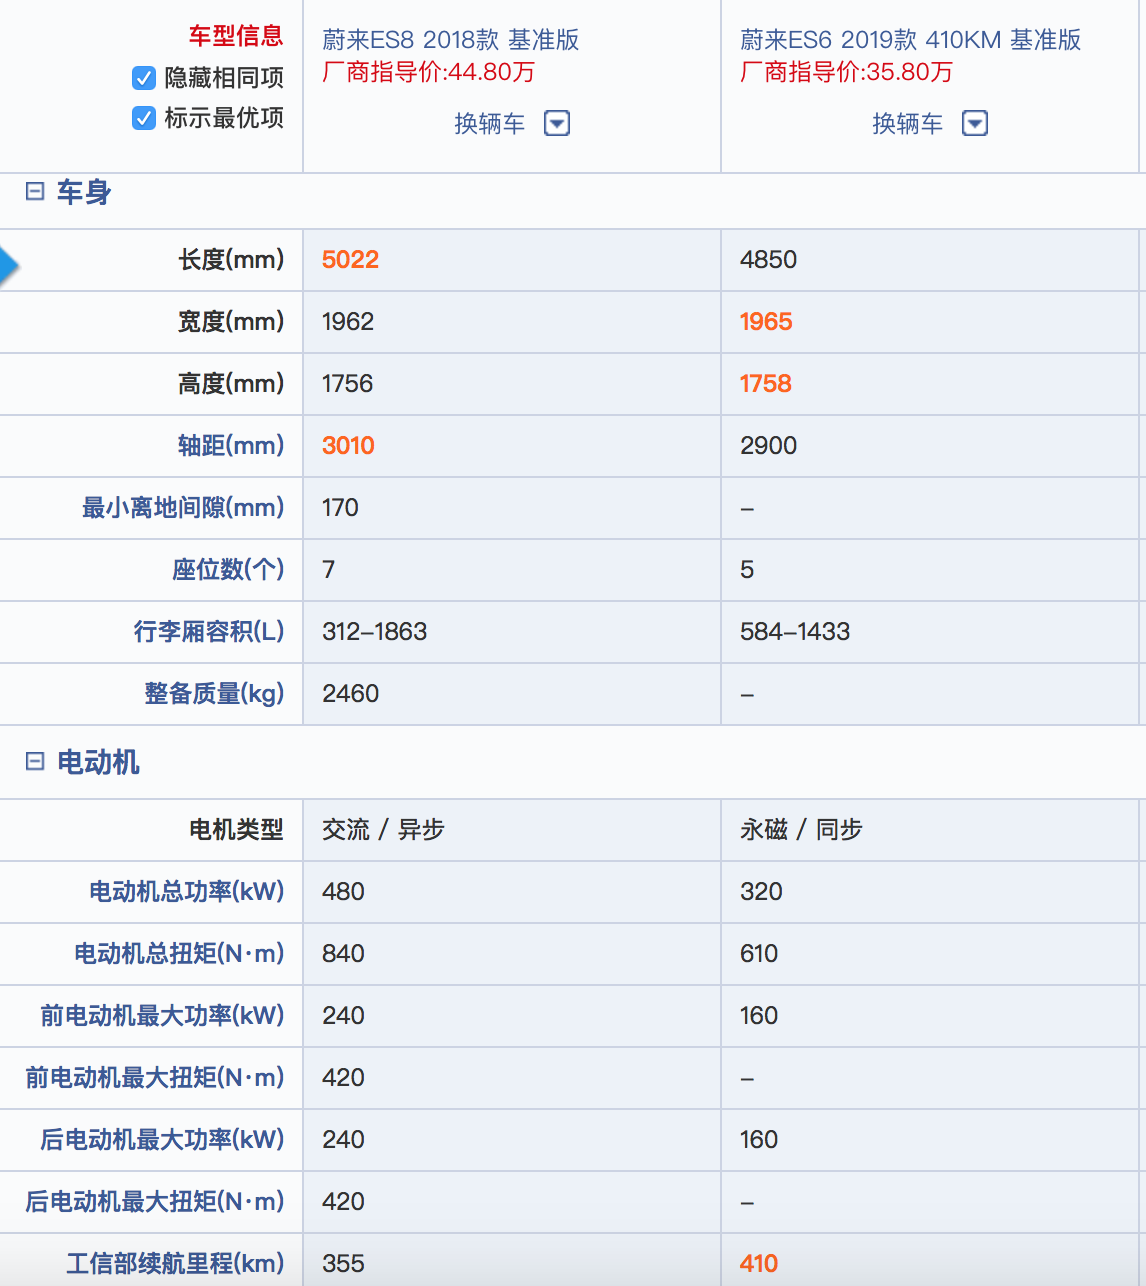Click the ES6 price 厂商指导价:35.80万
Screen dimensions: 1146x1286
click(x=847, y=72)
